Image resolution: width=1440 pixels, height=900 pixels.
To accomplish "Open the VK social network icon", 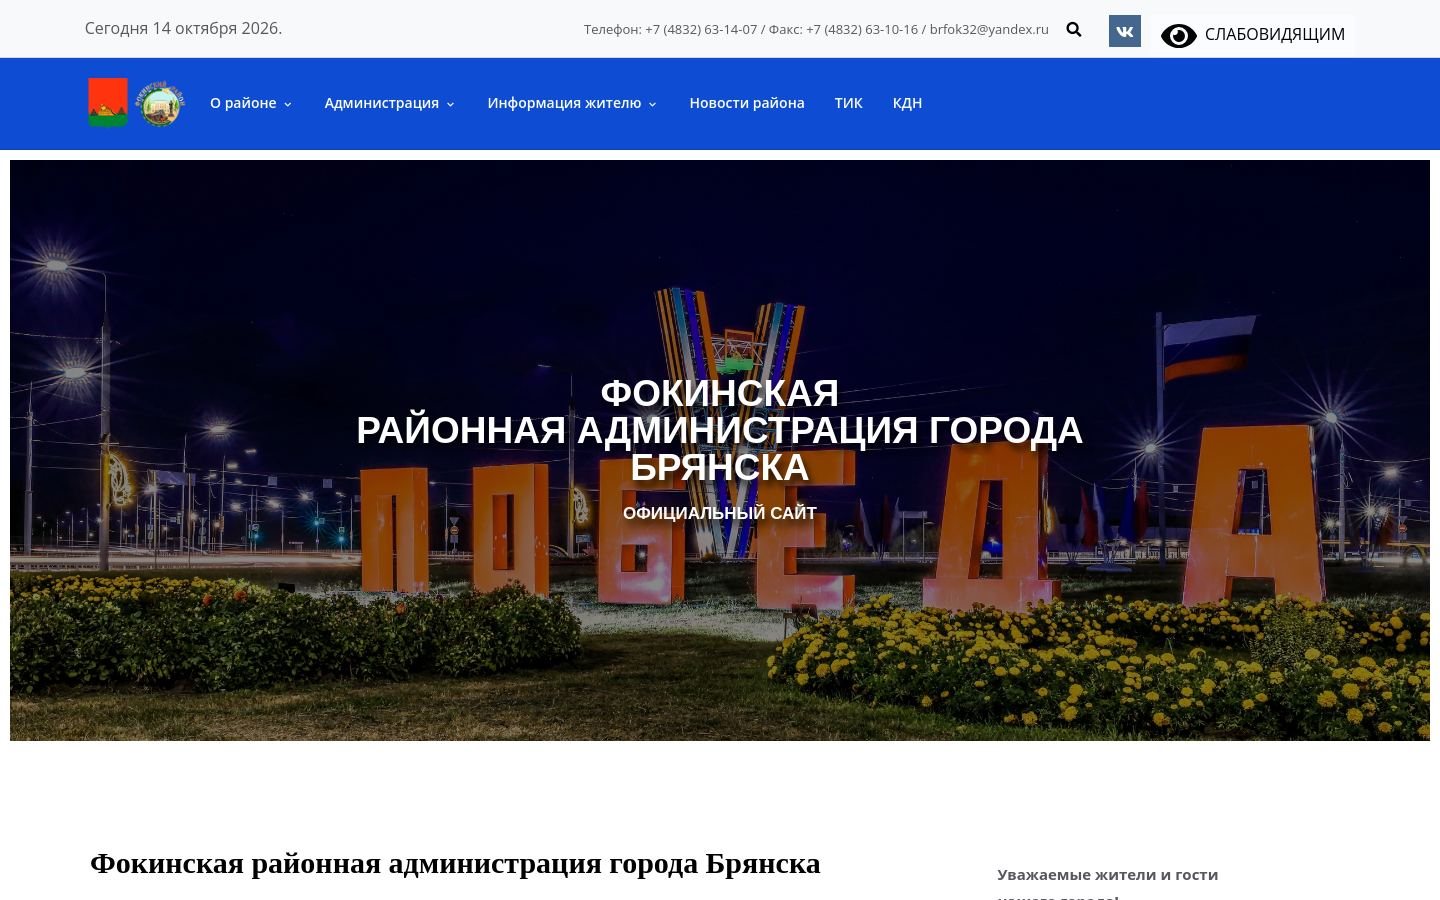I will tap(1125, 31).
